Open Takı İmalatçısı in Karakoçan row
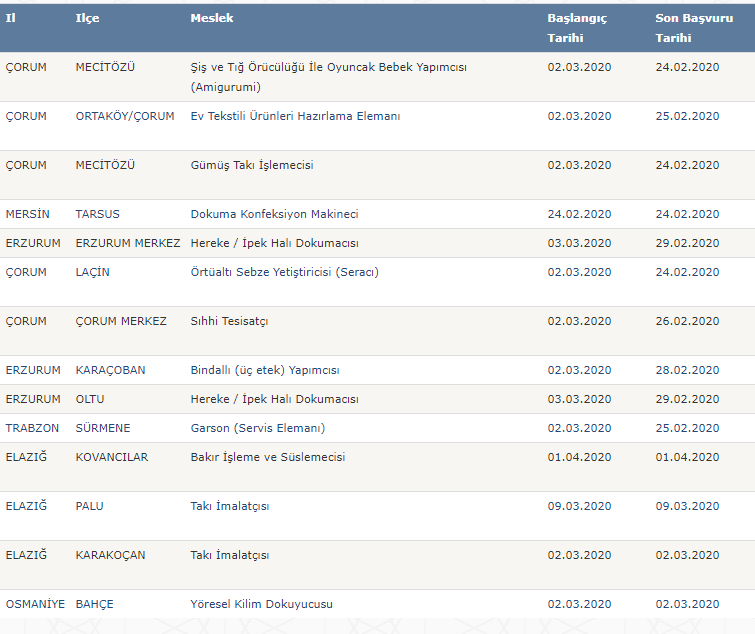755x634 pixels. pos(230,556)
